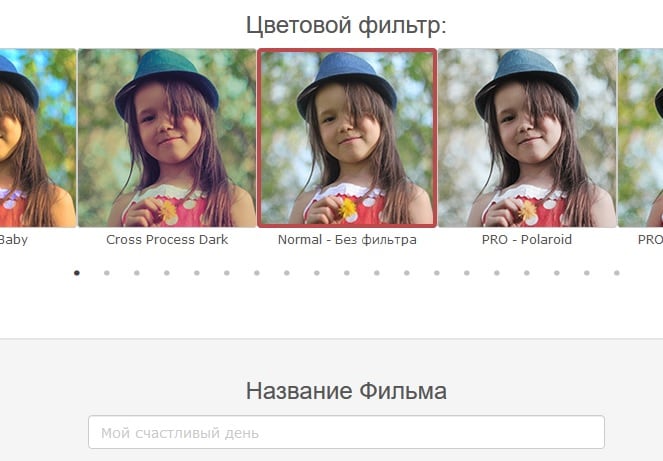The width and height of the screenshot is (663, 461).
Task: Go to the second-to-last pagination dot
Action: click(586, 273)
